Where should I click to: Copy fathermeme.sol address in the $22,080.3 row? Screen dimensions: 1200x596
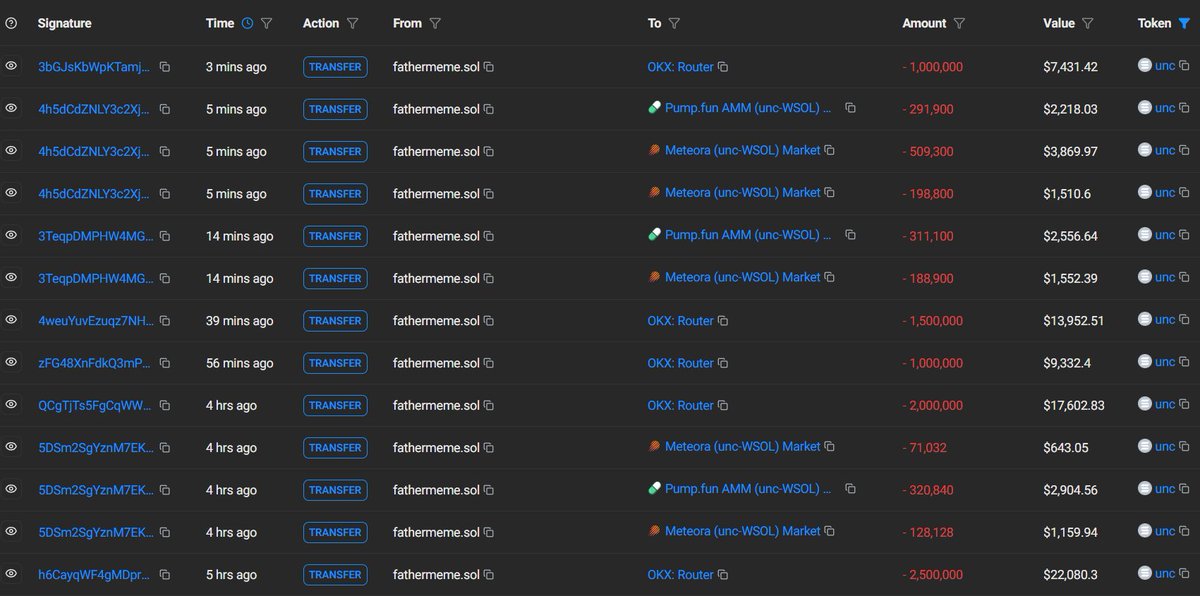(x=489, y=575)
